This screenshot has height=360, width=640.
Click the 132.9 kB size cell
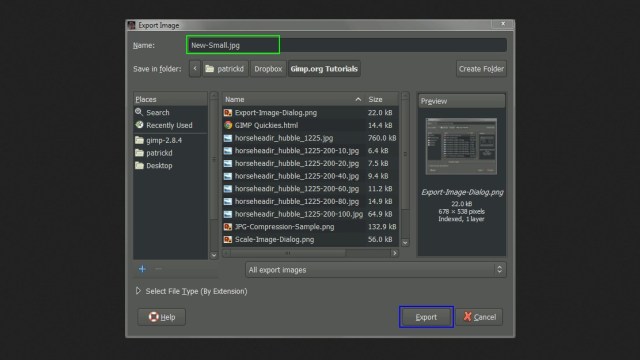pyautogui.click(x=382, y=227)
